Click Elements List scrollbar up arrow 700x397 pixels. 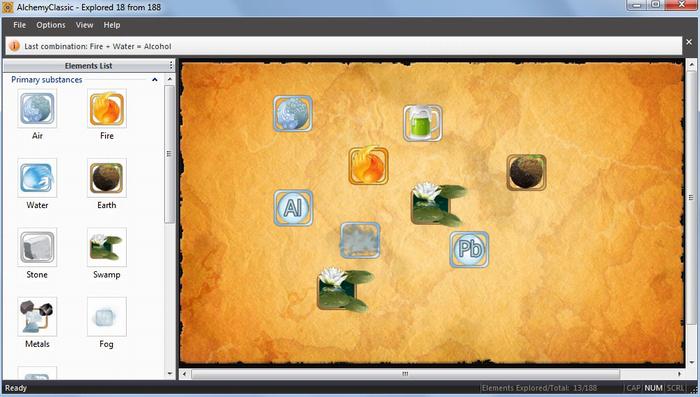(170, 79)
